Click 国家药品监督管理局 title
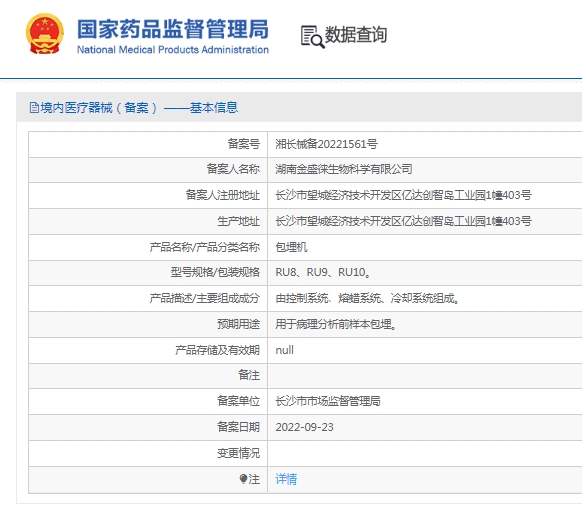The image size is (582, 512). coord(173,29)
